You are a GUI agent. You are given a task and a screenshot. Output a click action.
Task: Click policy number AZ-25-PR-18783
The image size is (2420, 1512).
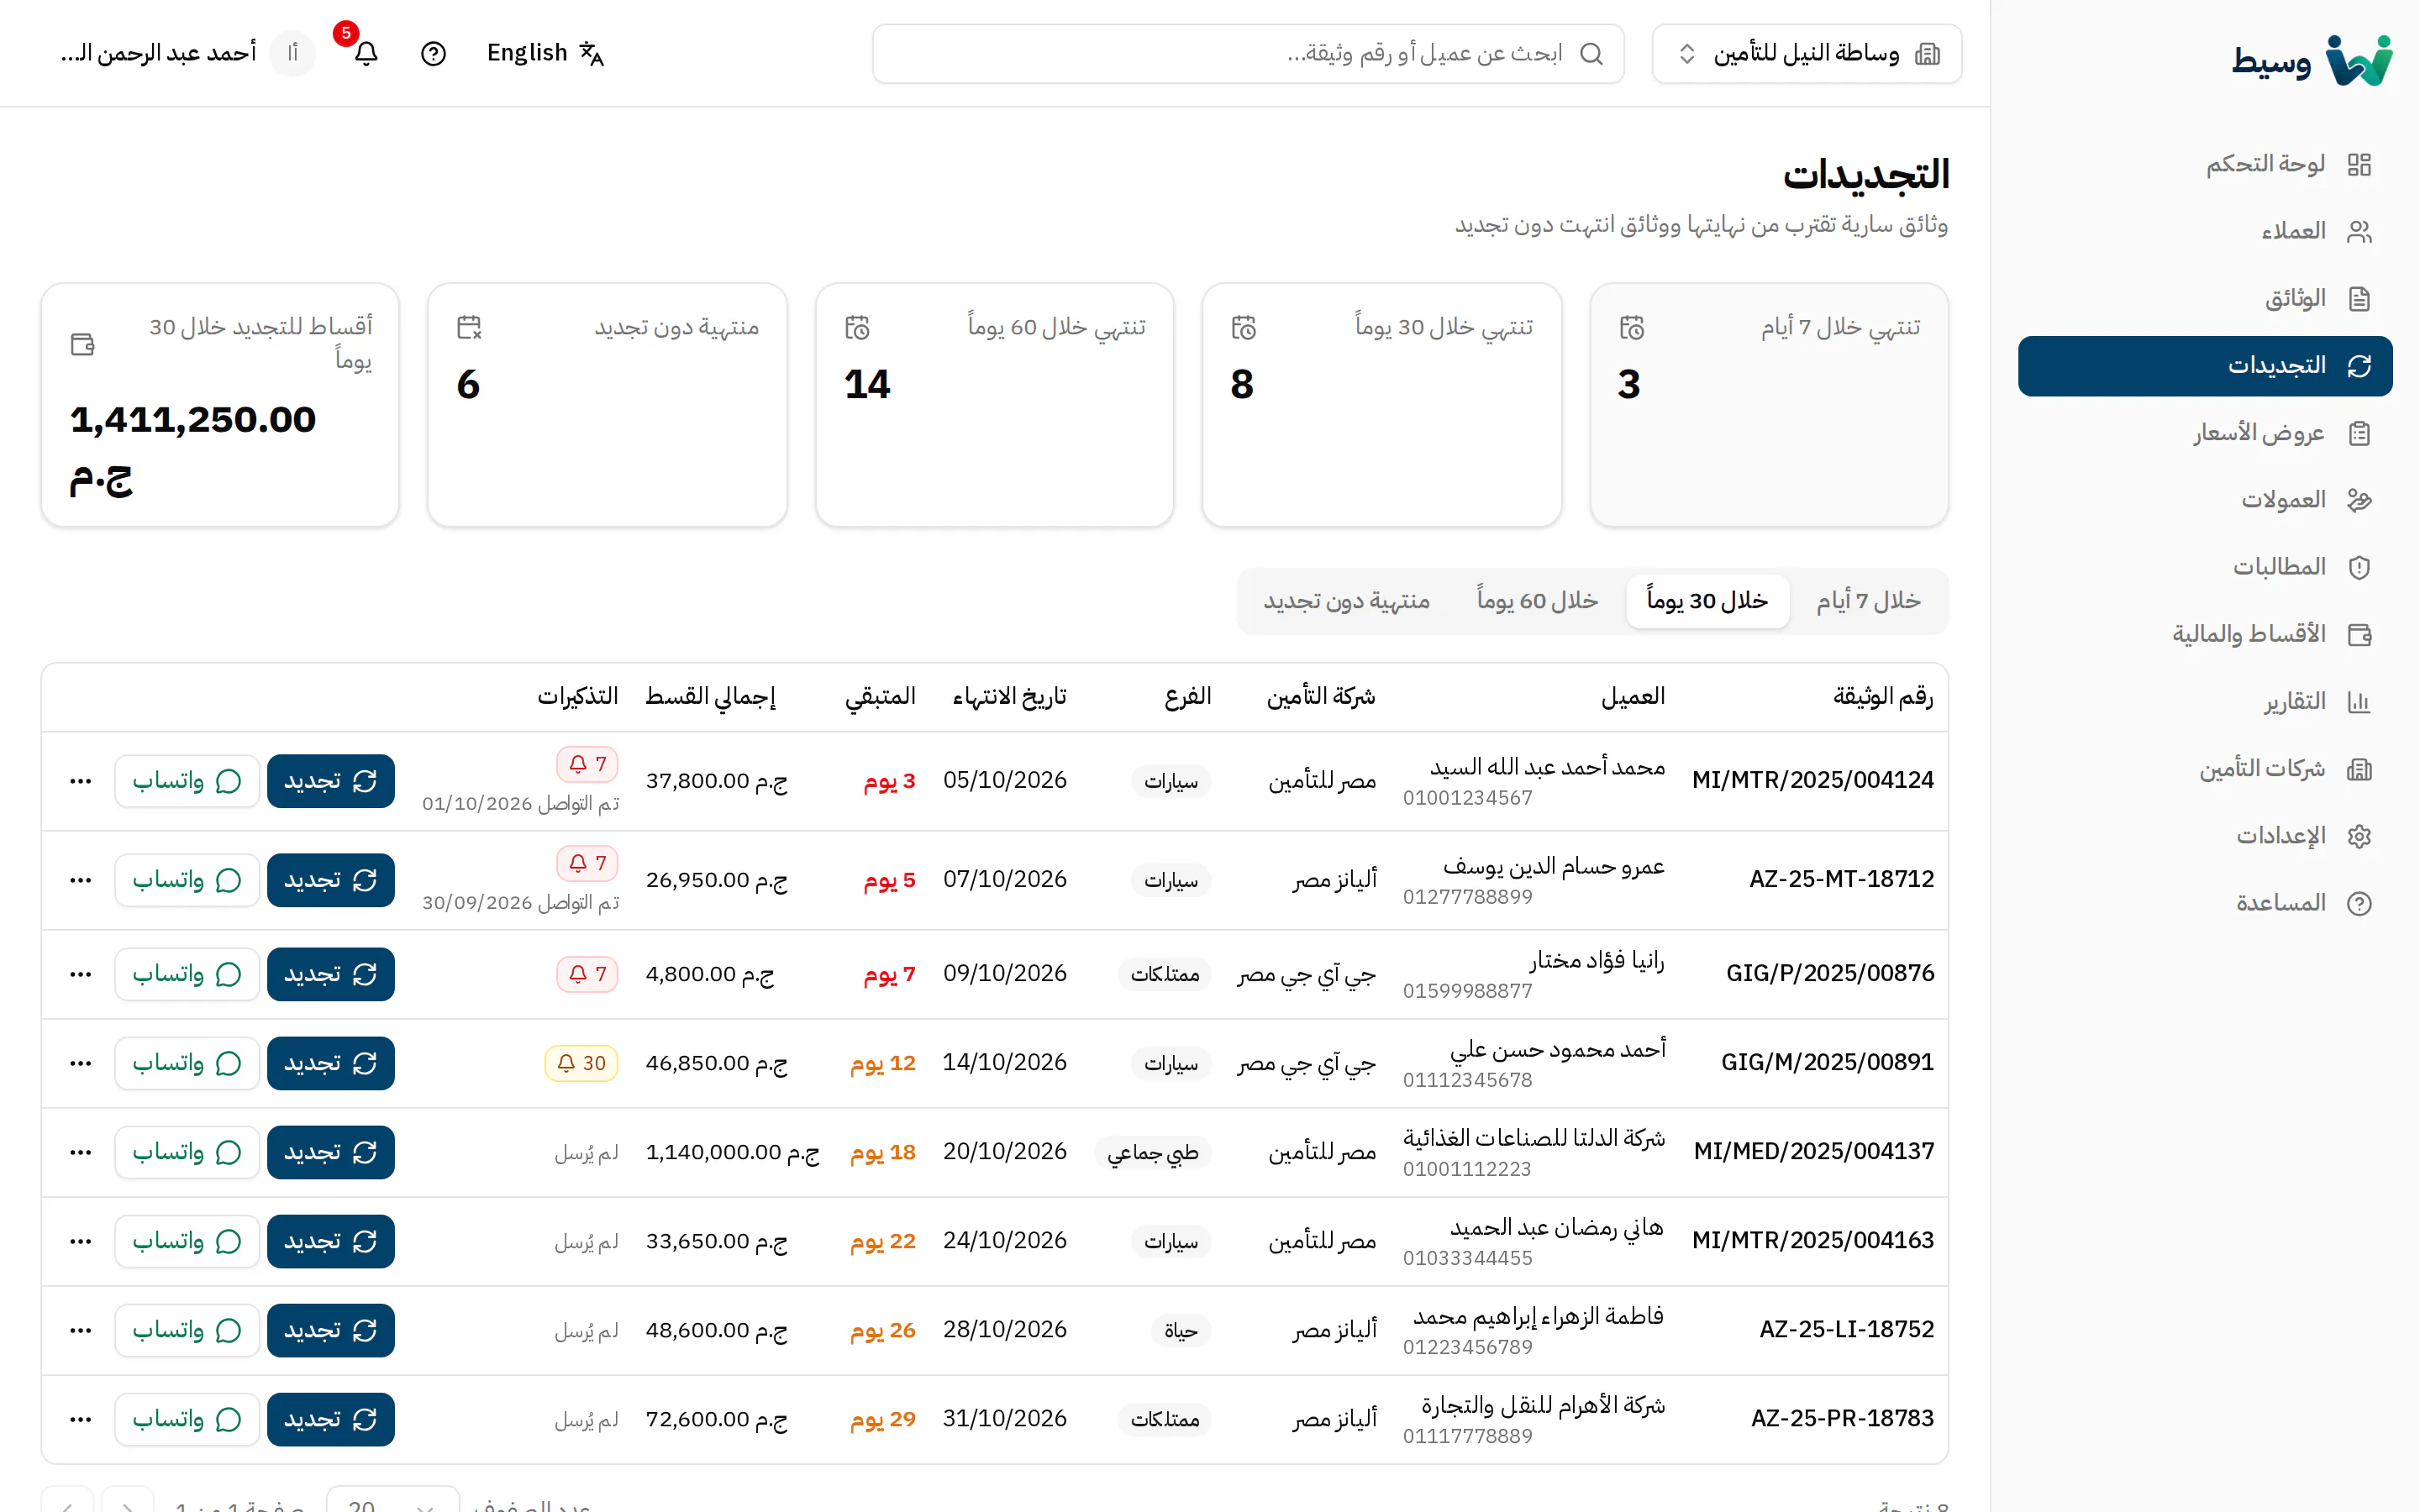1842,1418
